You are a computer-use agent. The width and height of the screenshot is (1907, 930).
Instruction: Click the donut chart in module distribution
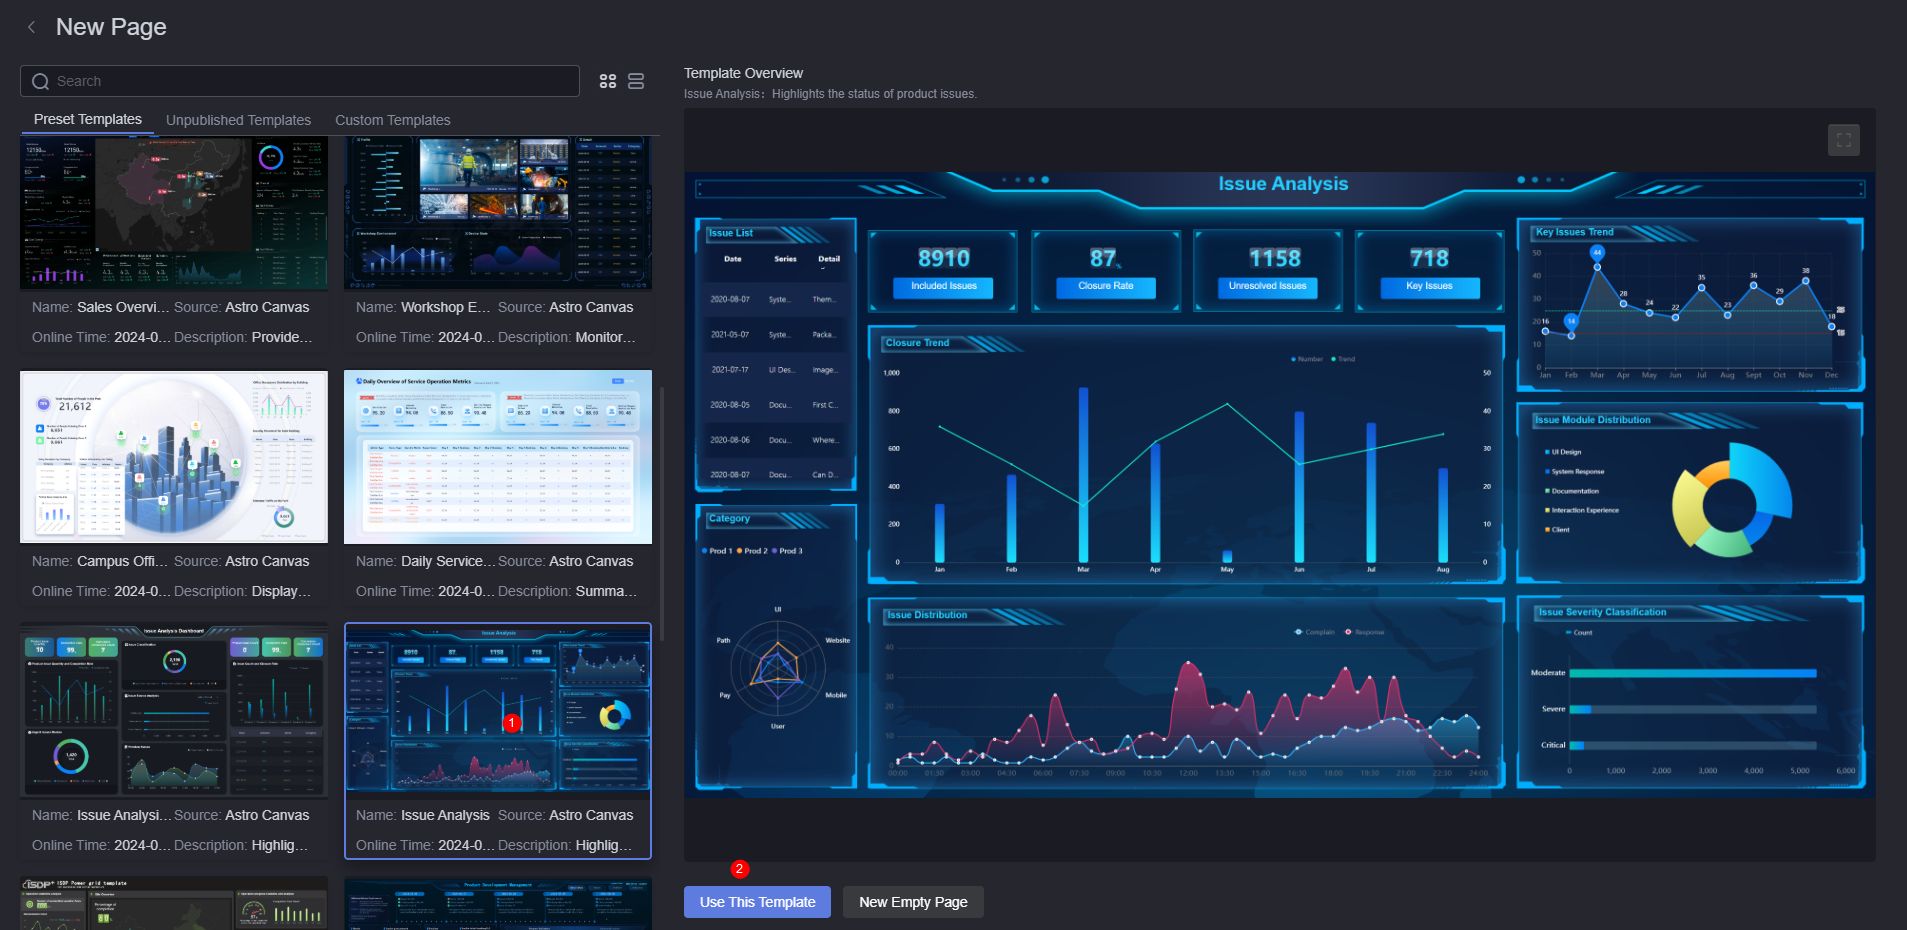1731,501
